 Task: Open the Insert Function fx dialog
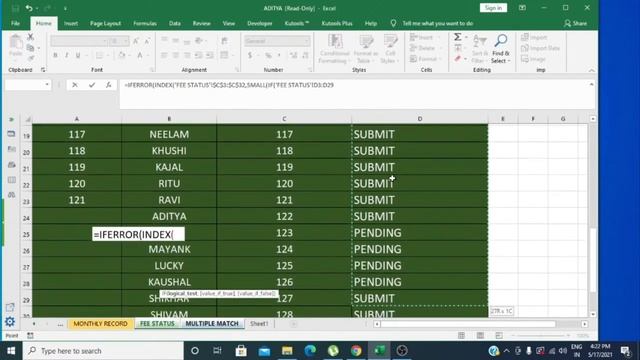tap(108, 85)
